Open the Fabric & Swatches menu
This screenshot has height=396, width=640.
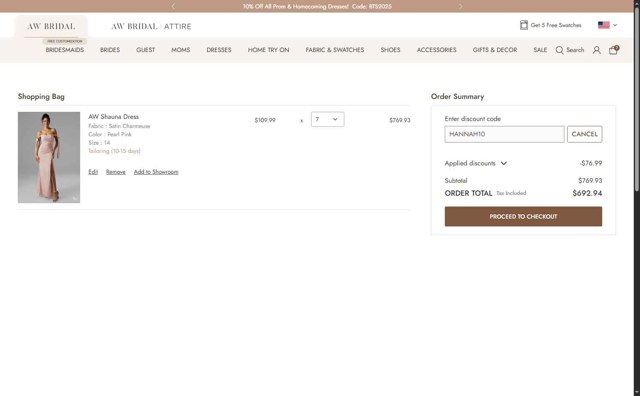pyautogui.click(x=335, y=50)
